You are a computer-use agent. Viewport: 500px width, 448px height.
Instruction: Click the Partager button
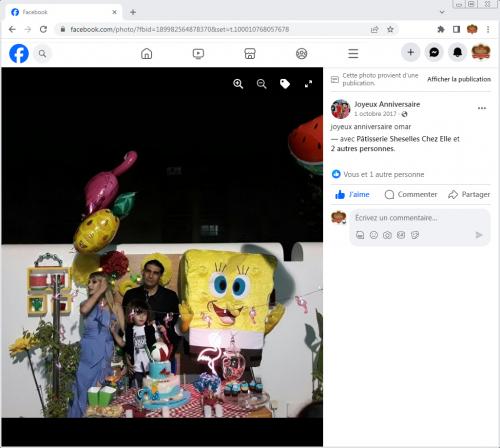click(x=469, y=194)
